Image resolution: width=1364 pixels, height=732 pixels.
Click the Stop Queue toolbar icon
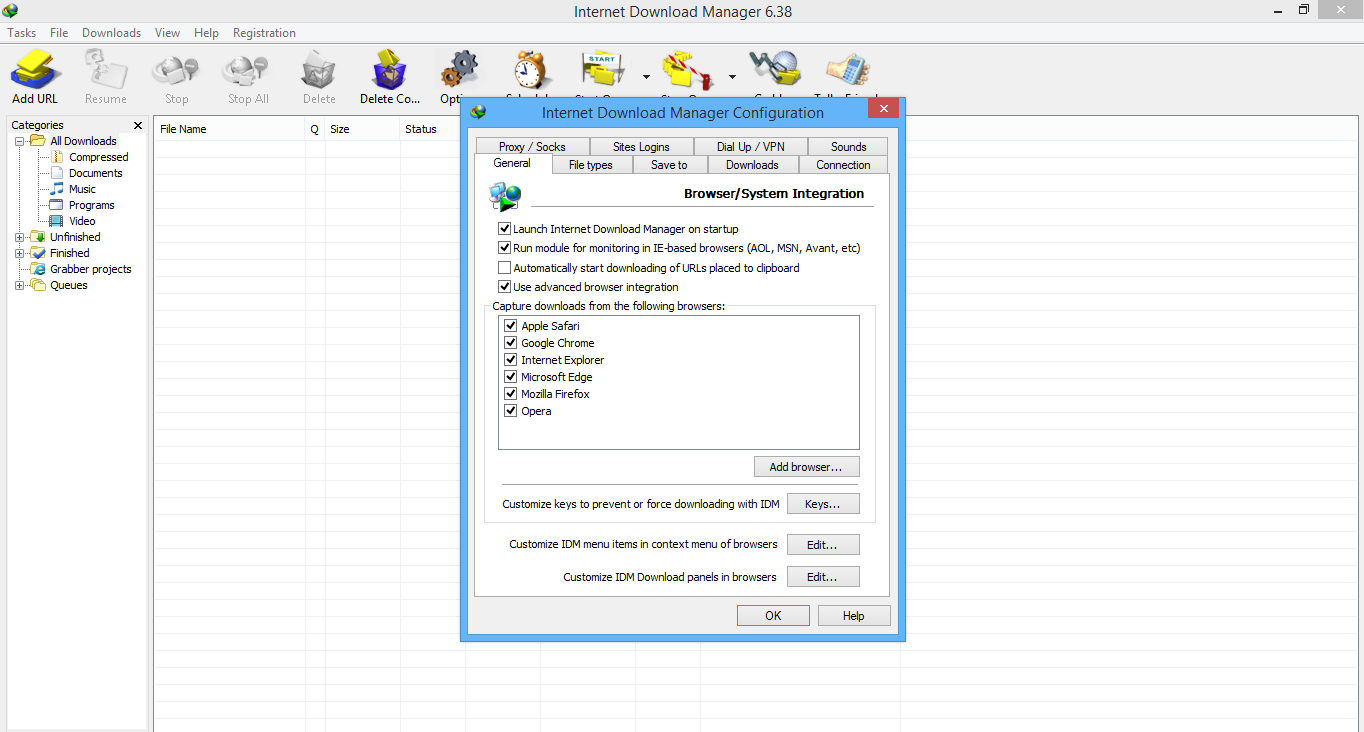pyautogui.click(x=689, y=70)
